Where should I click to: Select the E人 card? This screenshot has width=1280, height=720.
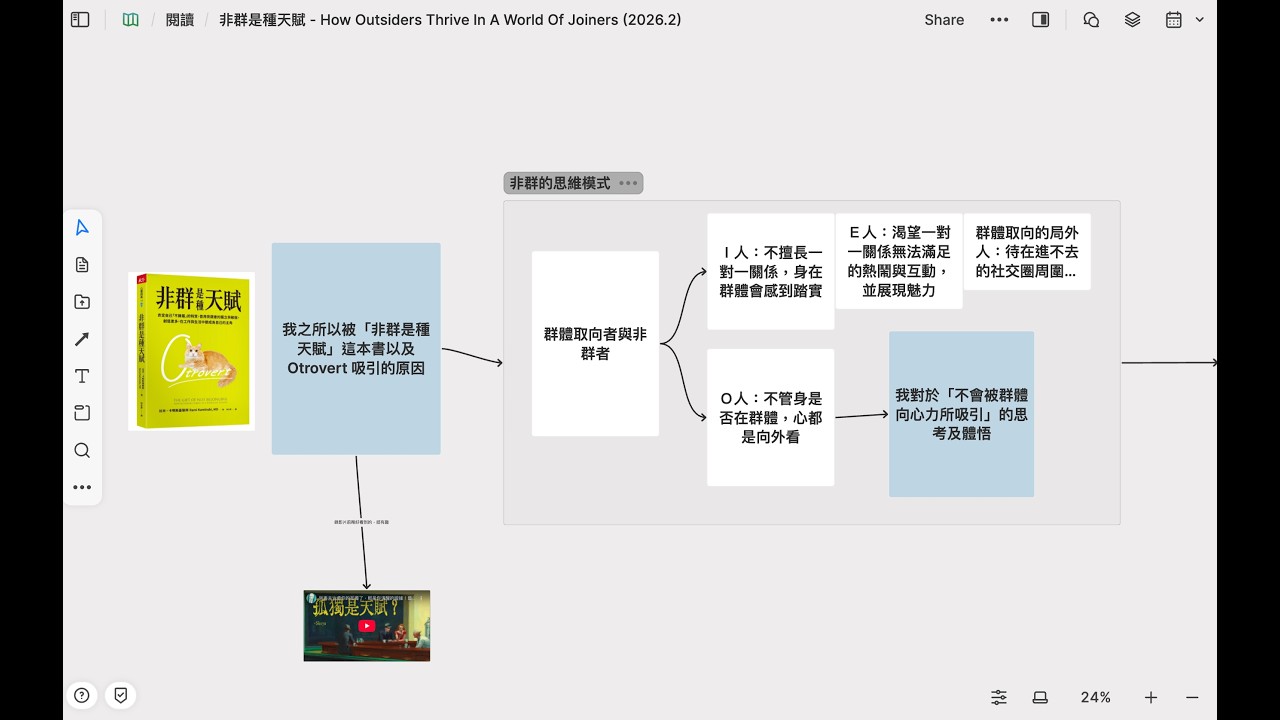[899, 261]
